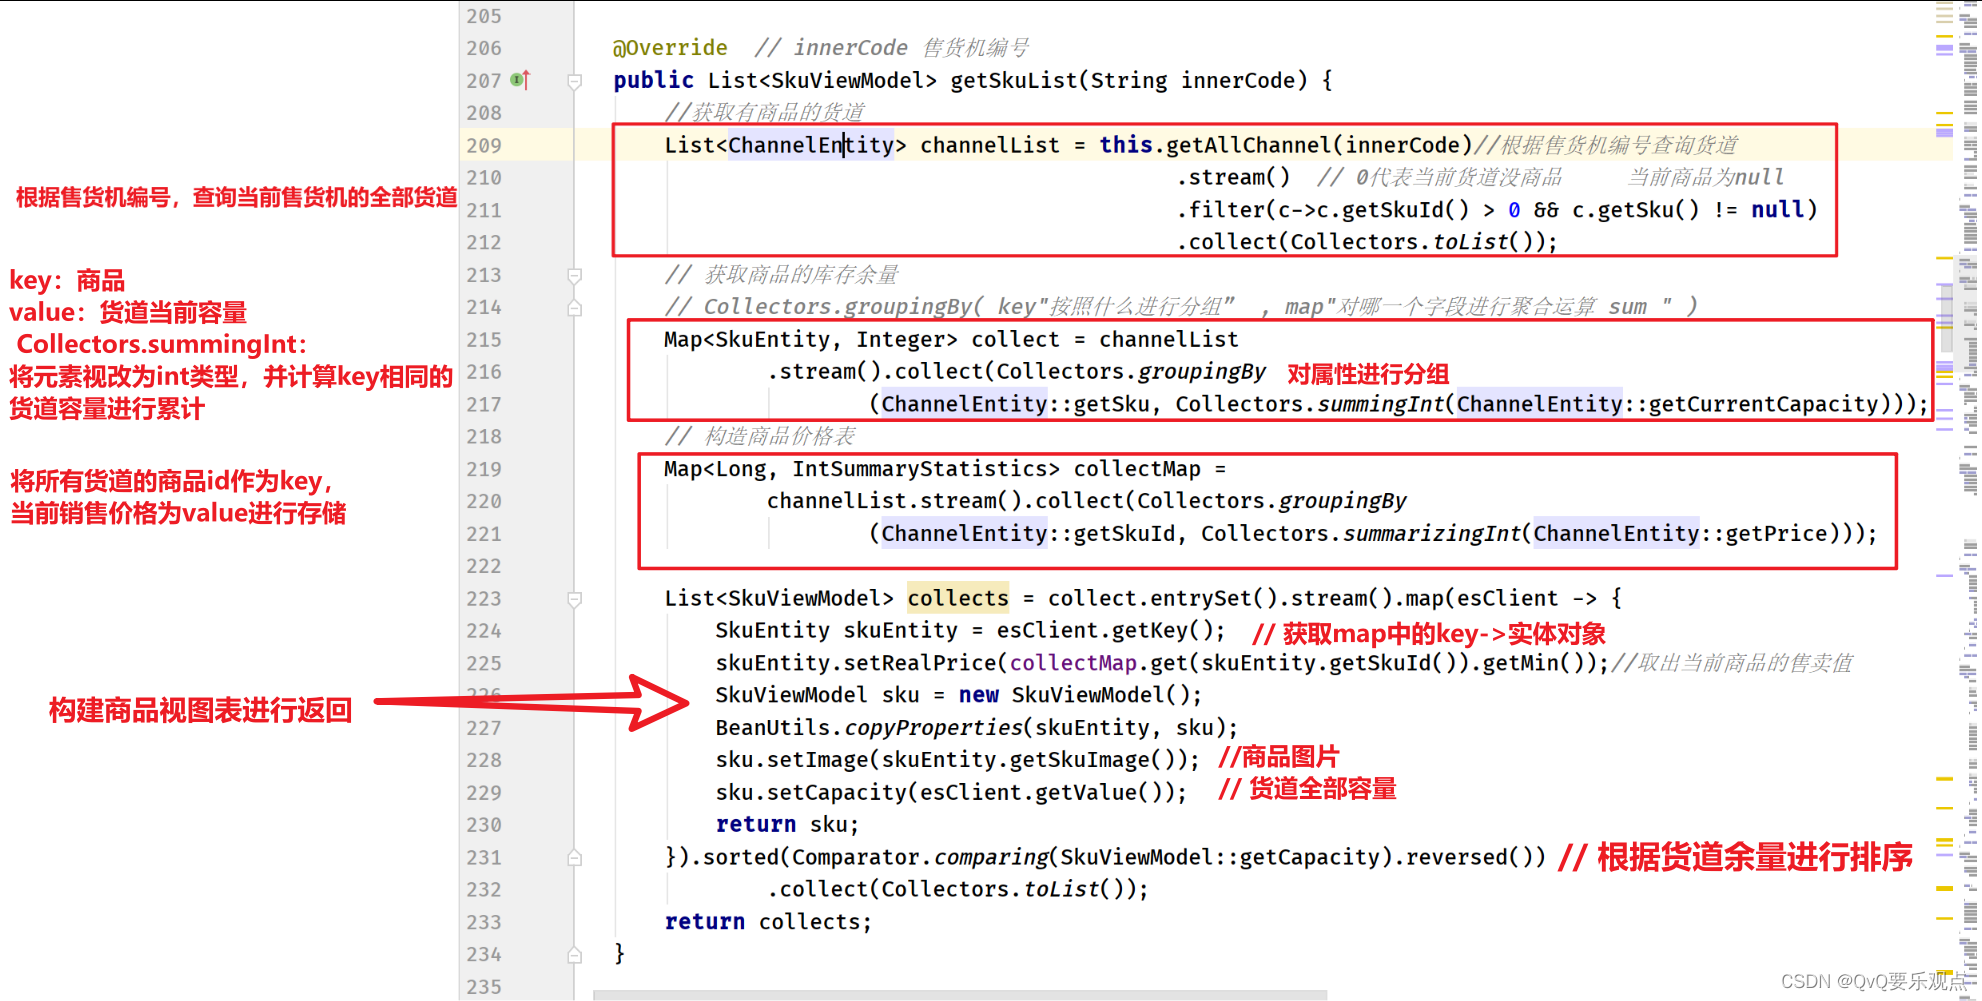Click the highlighted ChannelEntity type on line 209
Image resolution: width=1982 pixels, height=1001 pixels.
pos(811,145)
